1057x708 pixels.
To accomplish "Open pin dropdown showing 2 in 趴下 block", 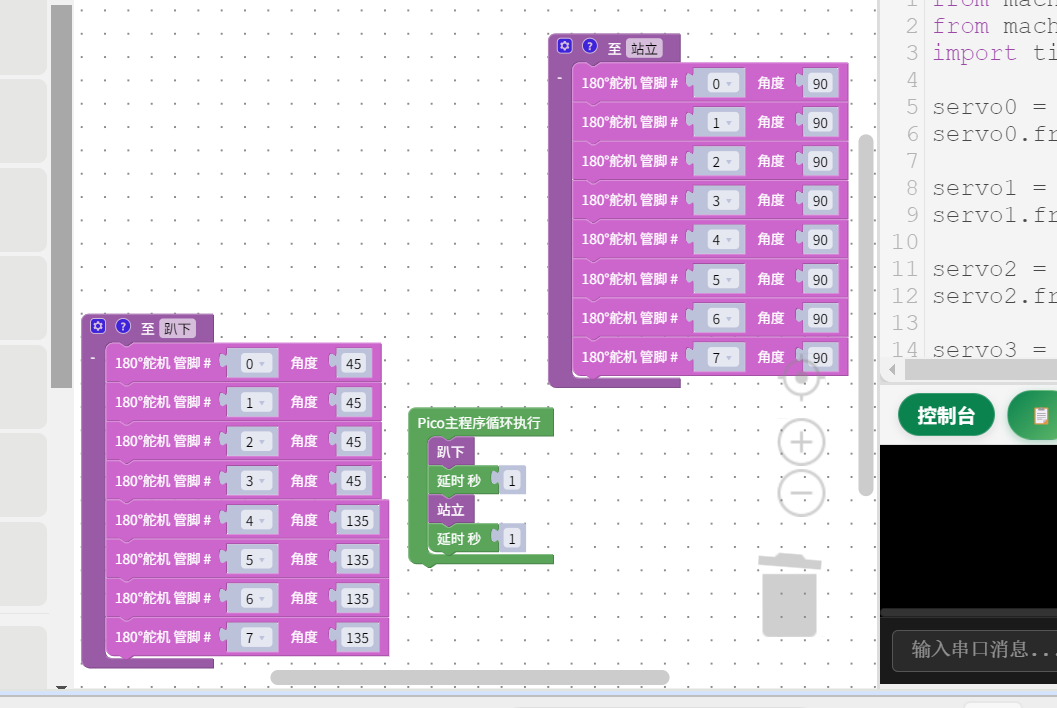I will pyautogui.click(x=255, y=442).
